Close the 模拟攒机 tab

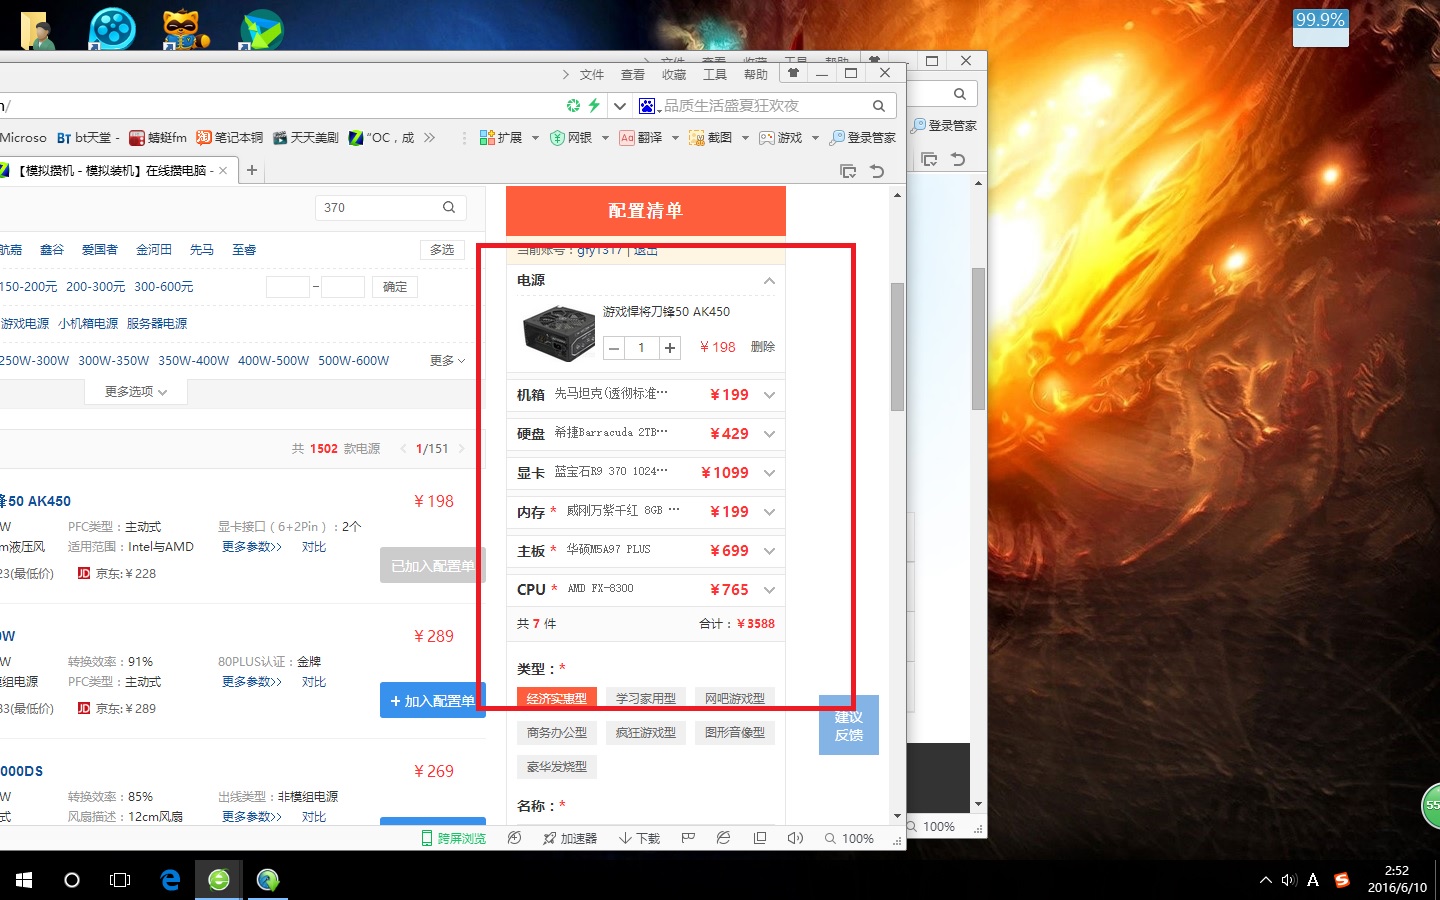(x=223, y=171)
